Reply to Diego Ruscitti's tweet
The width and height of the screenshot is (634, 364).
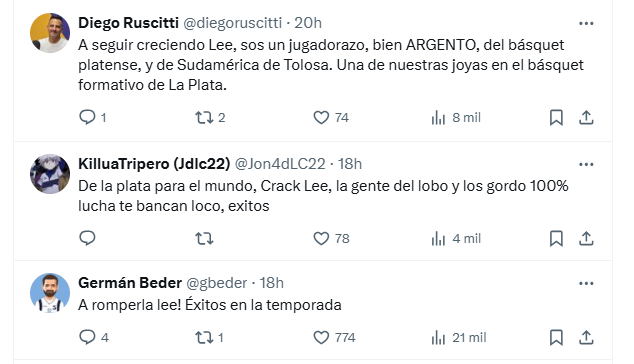(92, 117)
